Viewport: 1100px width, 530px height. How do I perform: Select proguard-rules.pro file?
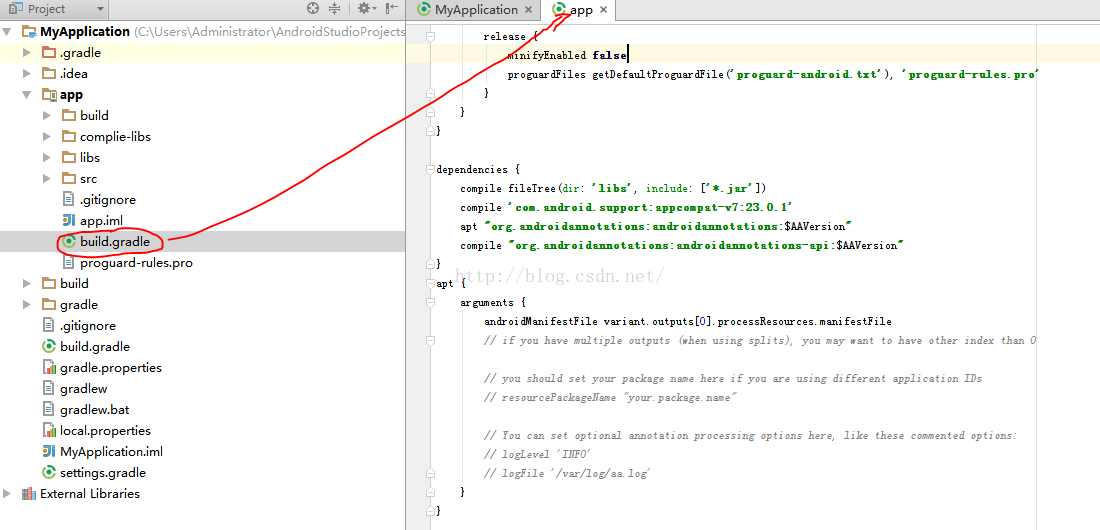tap(136, 263)
